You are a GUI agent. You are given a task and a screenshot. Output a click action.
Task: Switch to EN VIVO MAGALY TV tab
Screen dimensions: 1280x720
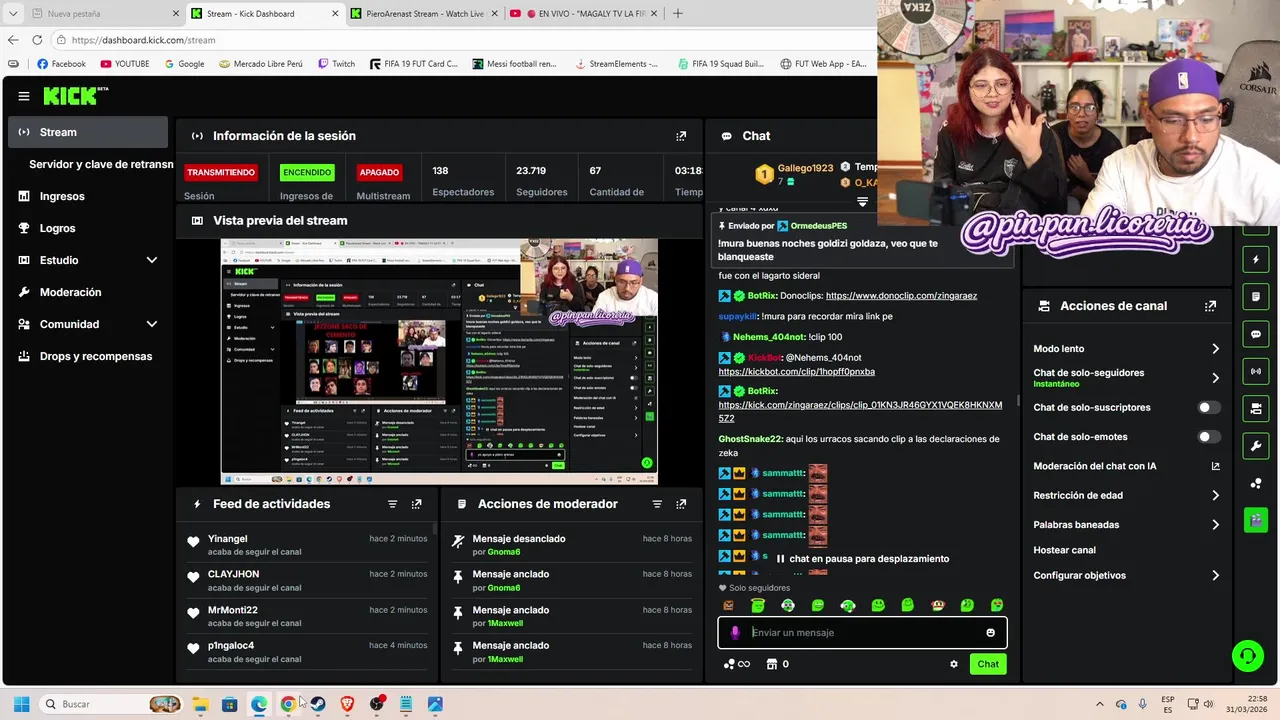click(x=582, y=14)
